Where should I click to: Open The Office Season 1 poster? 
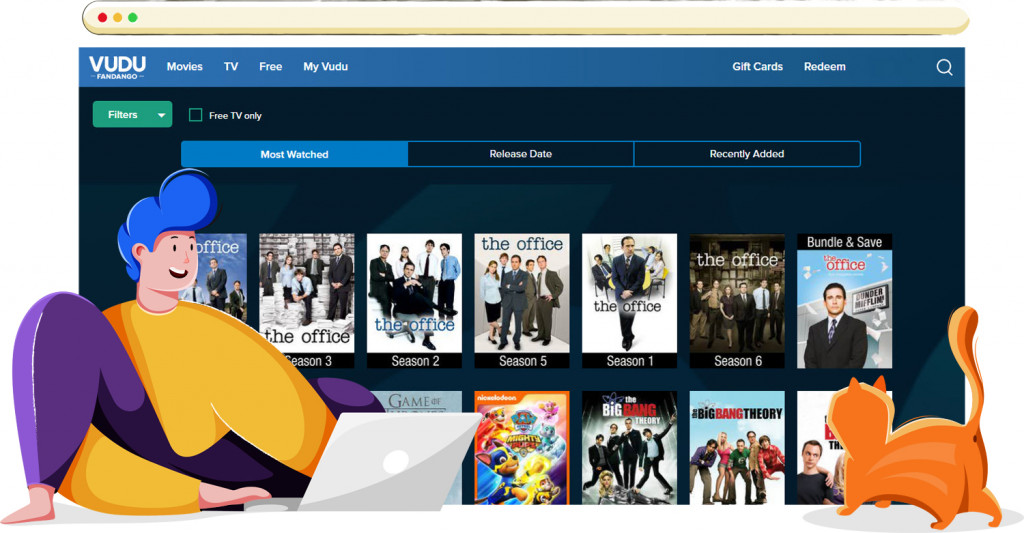click(x=630, y=301)
